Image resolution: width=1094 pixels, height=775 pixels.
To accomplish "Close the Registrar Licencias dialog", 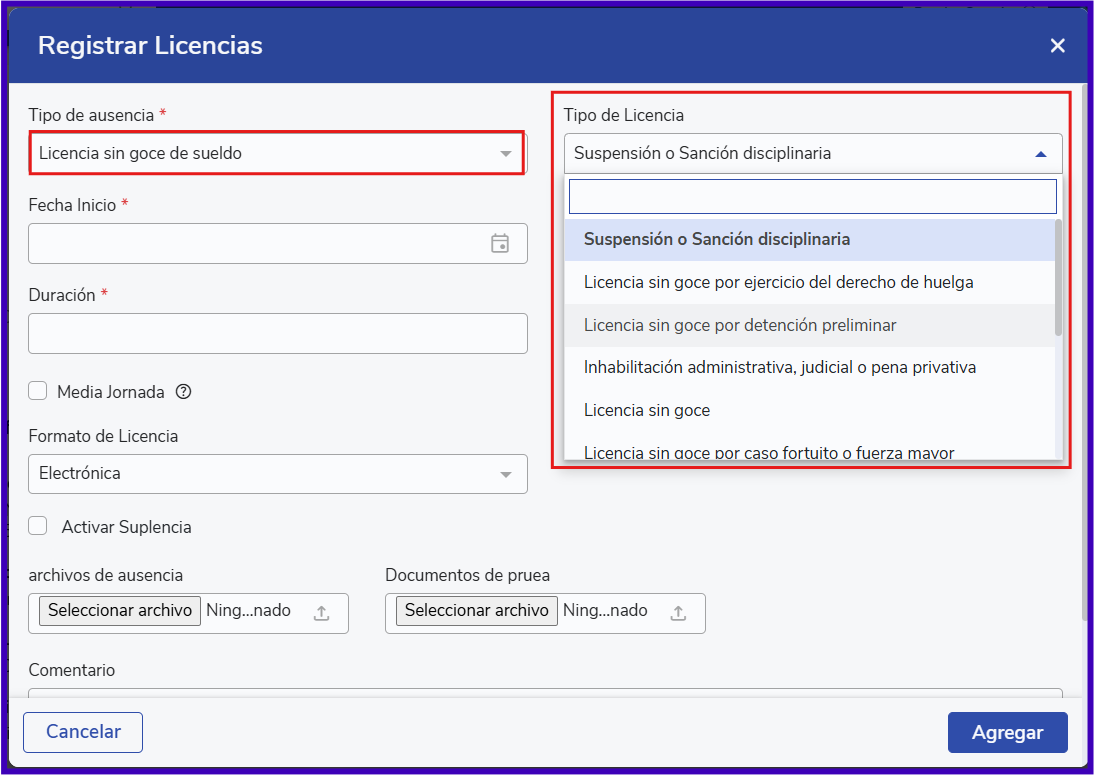I will (1057, 45).
